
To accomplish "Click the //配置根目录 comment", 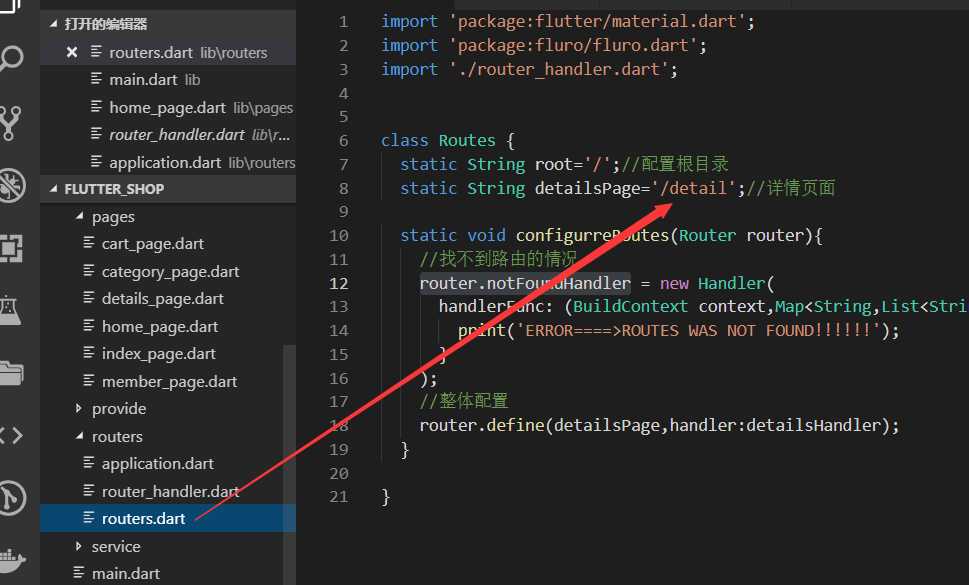I will pyautogui.click(x=675, y=164).
